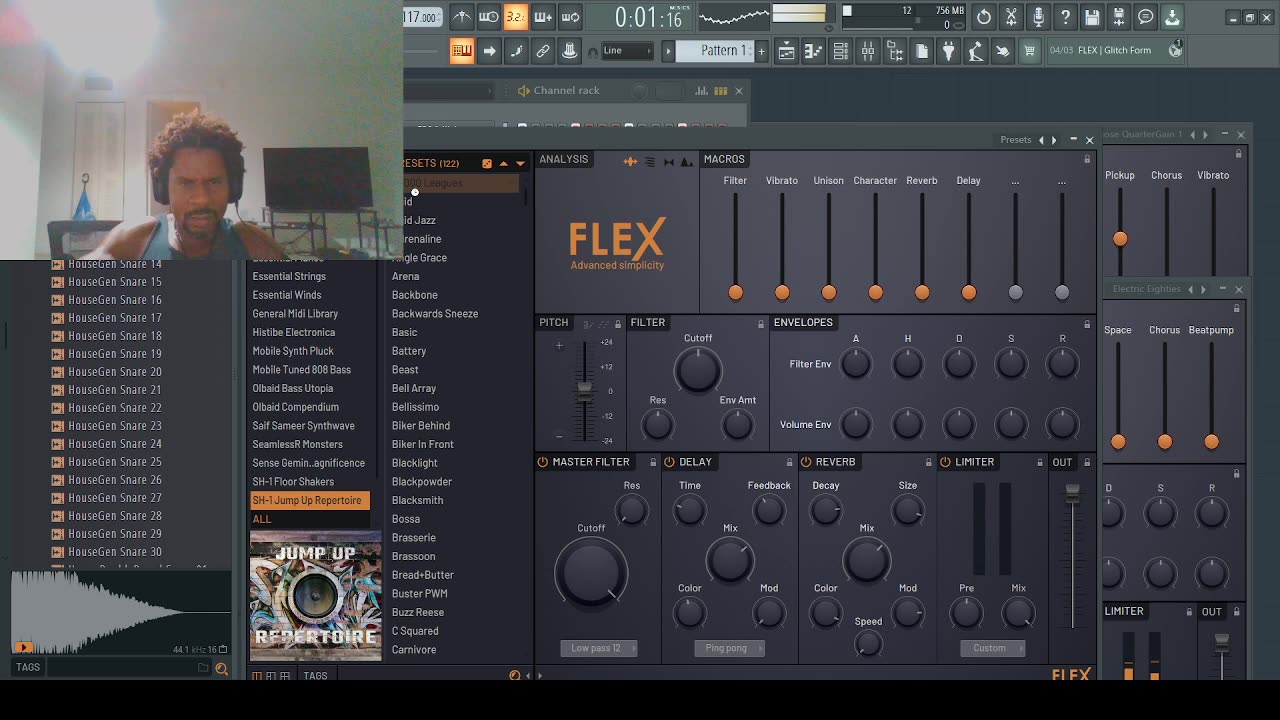1280x720 pixels.
Task: Open the Pattern 1 selector dropdown
Action: pos(714,50)
